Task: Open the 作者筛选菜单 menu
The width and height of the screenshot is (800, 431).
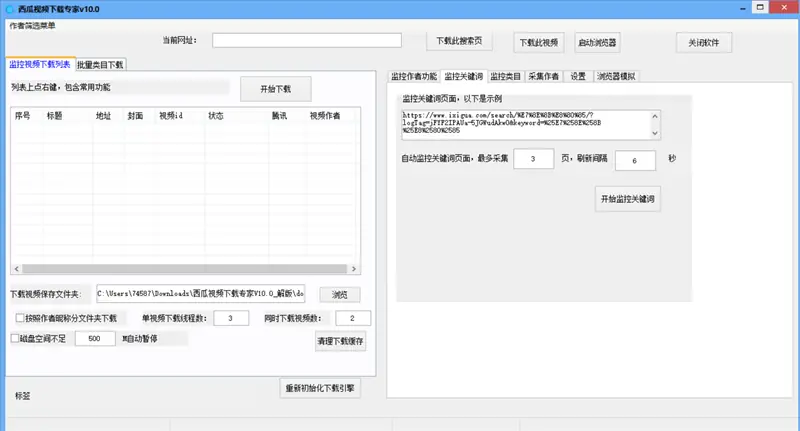Action: (x=32, y=26)
